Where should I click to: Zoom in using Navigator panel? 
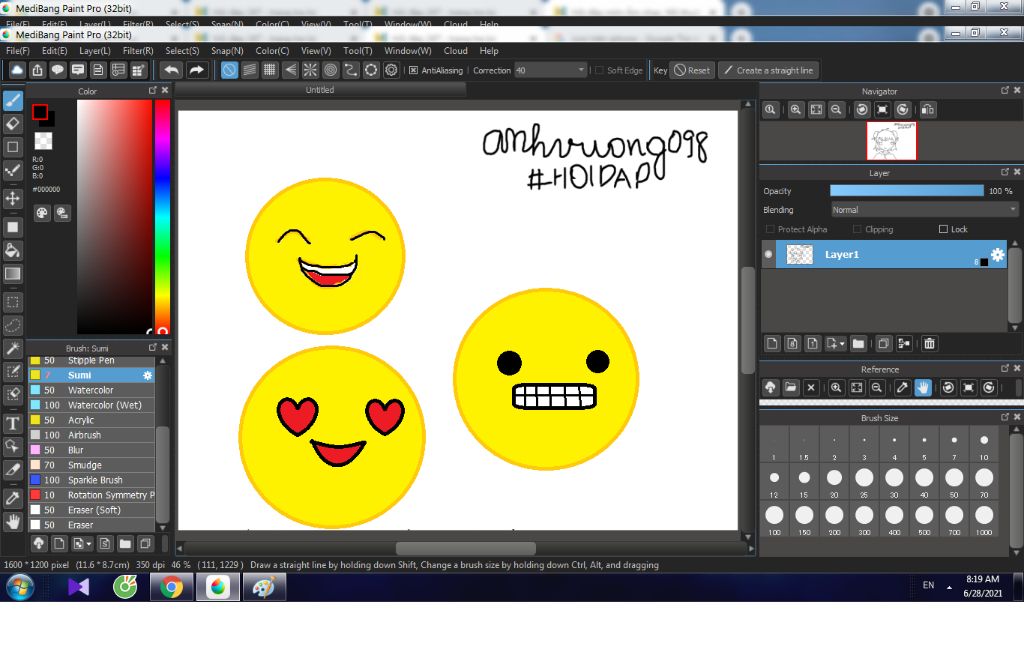[x=795, y=110]
